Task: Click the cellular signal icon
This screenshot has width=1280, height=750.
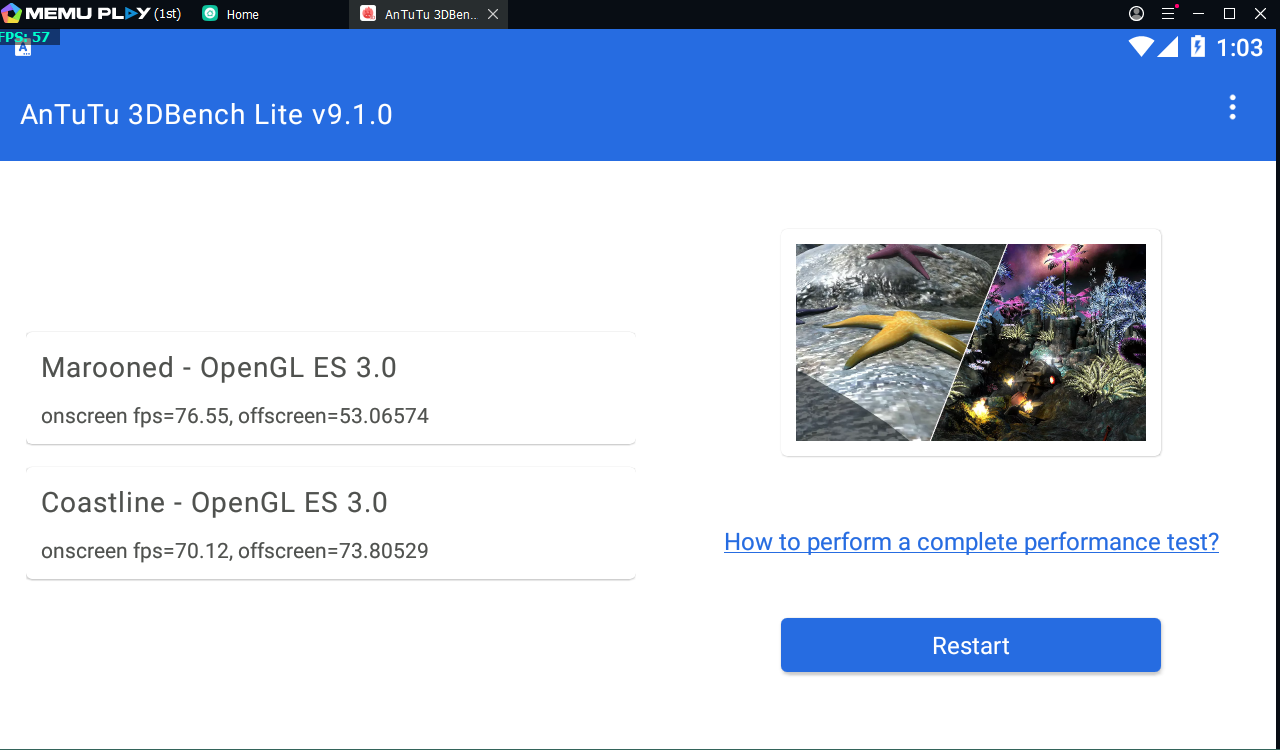Action: click(x=1167, y=47)
